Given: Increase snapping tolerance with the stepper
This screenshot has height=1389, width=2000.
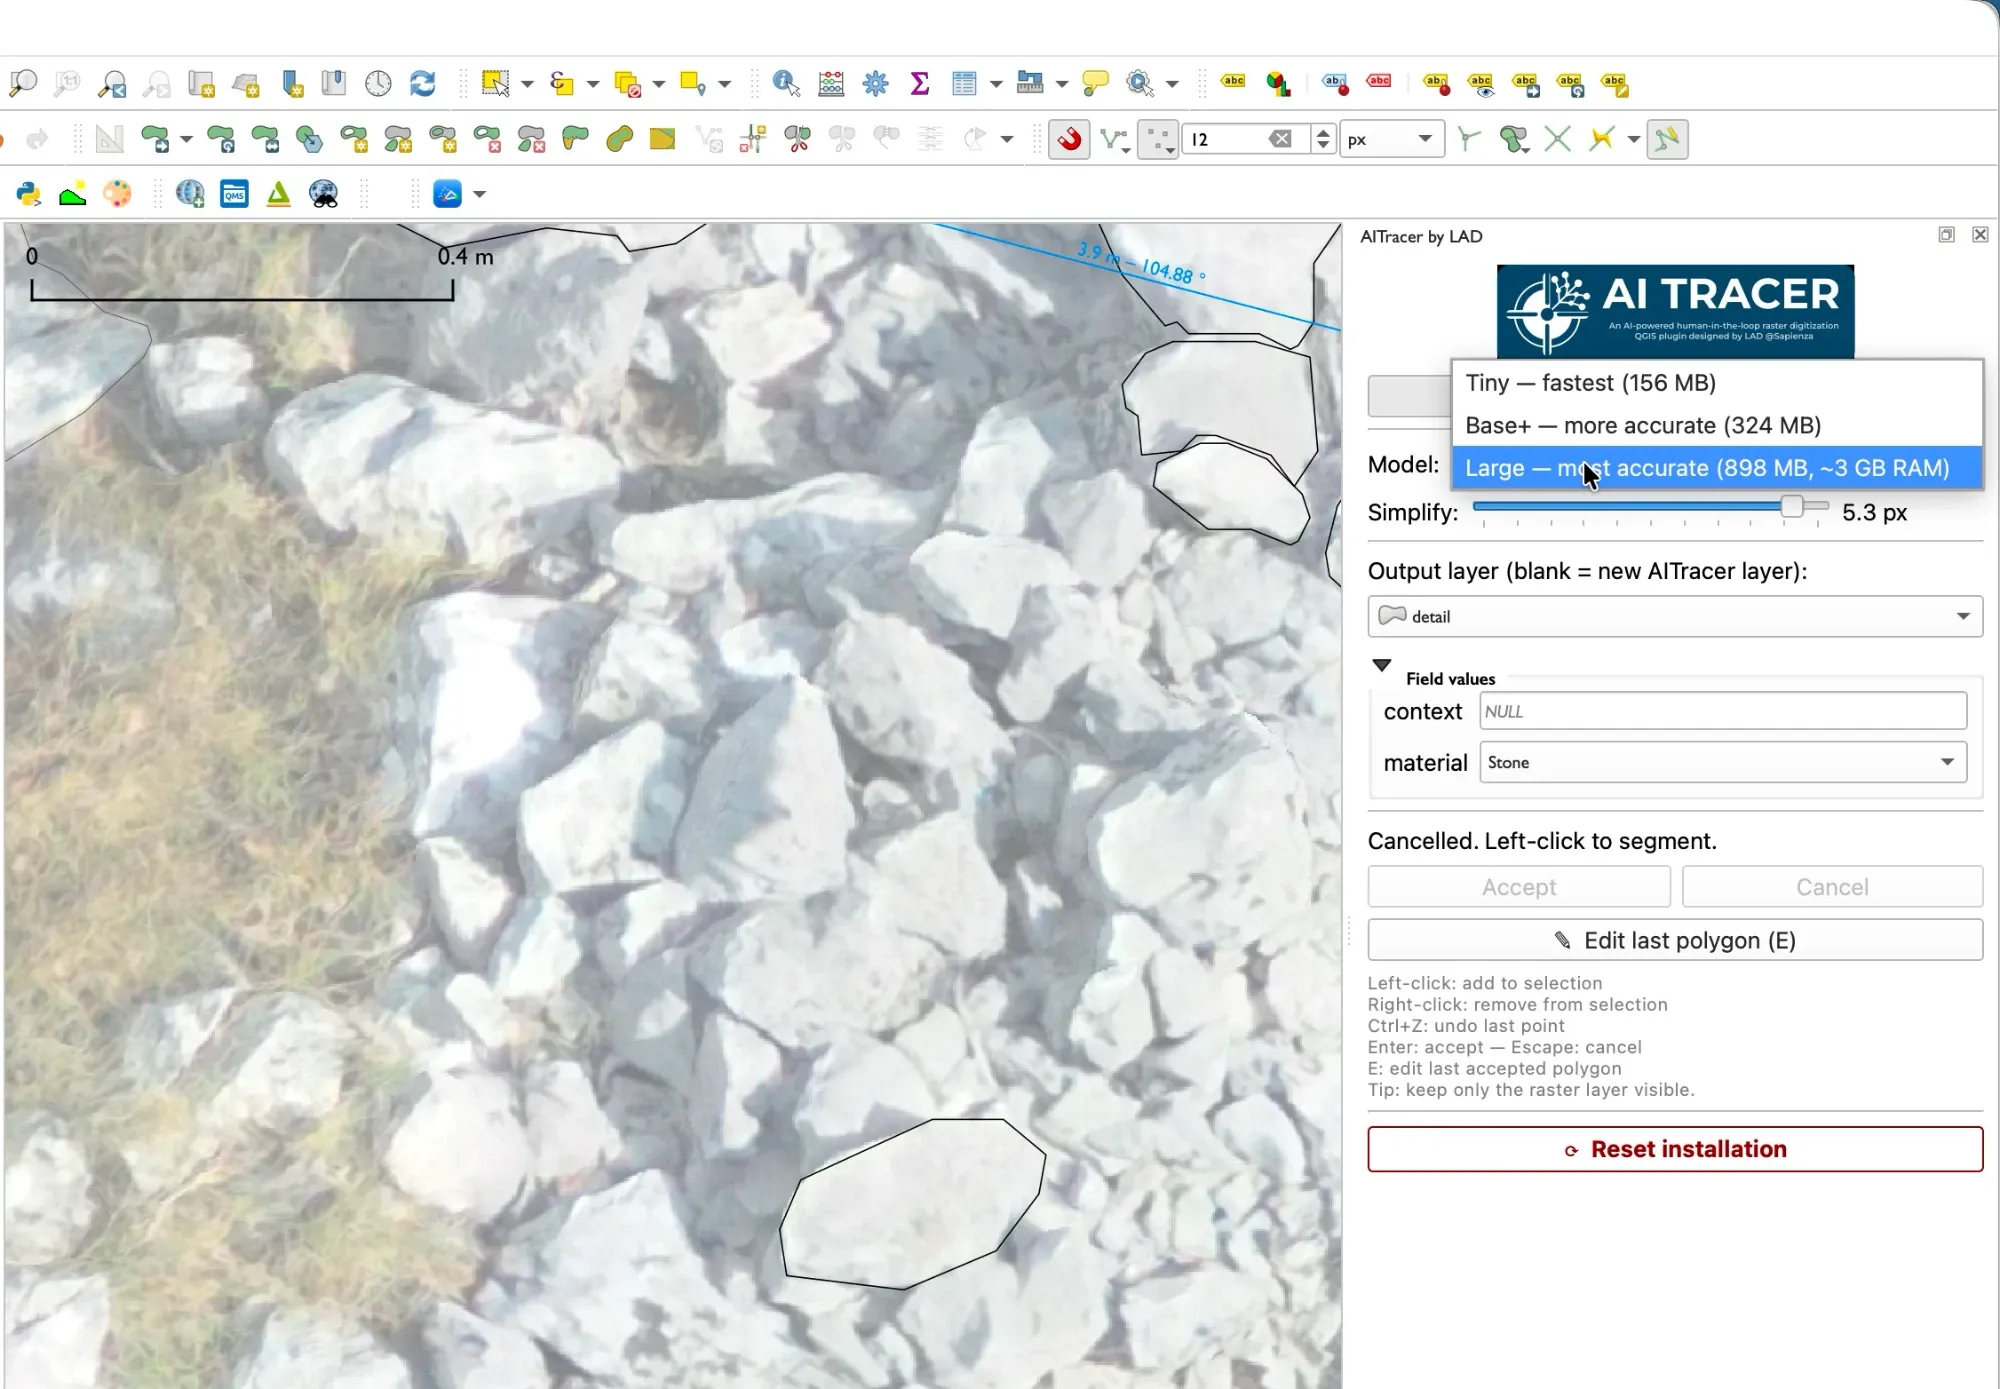Looking at the screenshot, I should 1323,132.
